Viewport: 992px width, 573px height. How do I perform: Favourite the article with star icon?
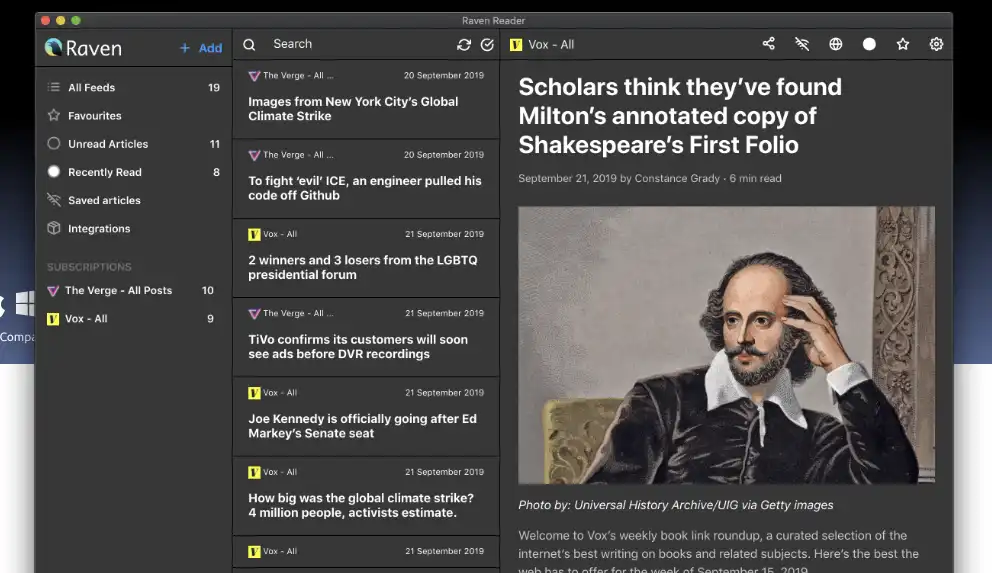click(903, 44)
